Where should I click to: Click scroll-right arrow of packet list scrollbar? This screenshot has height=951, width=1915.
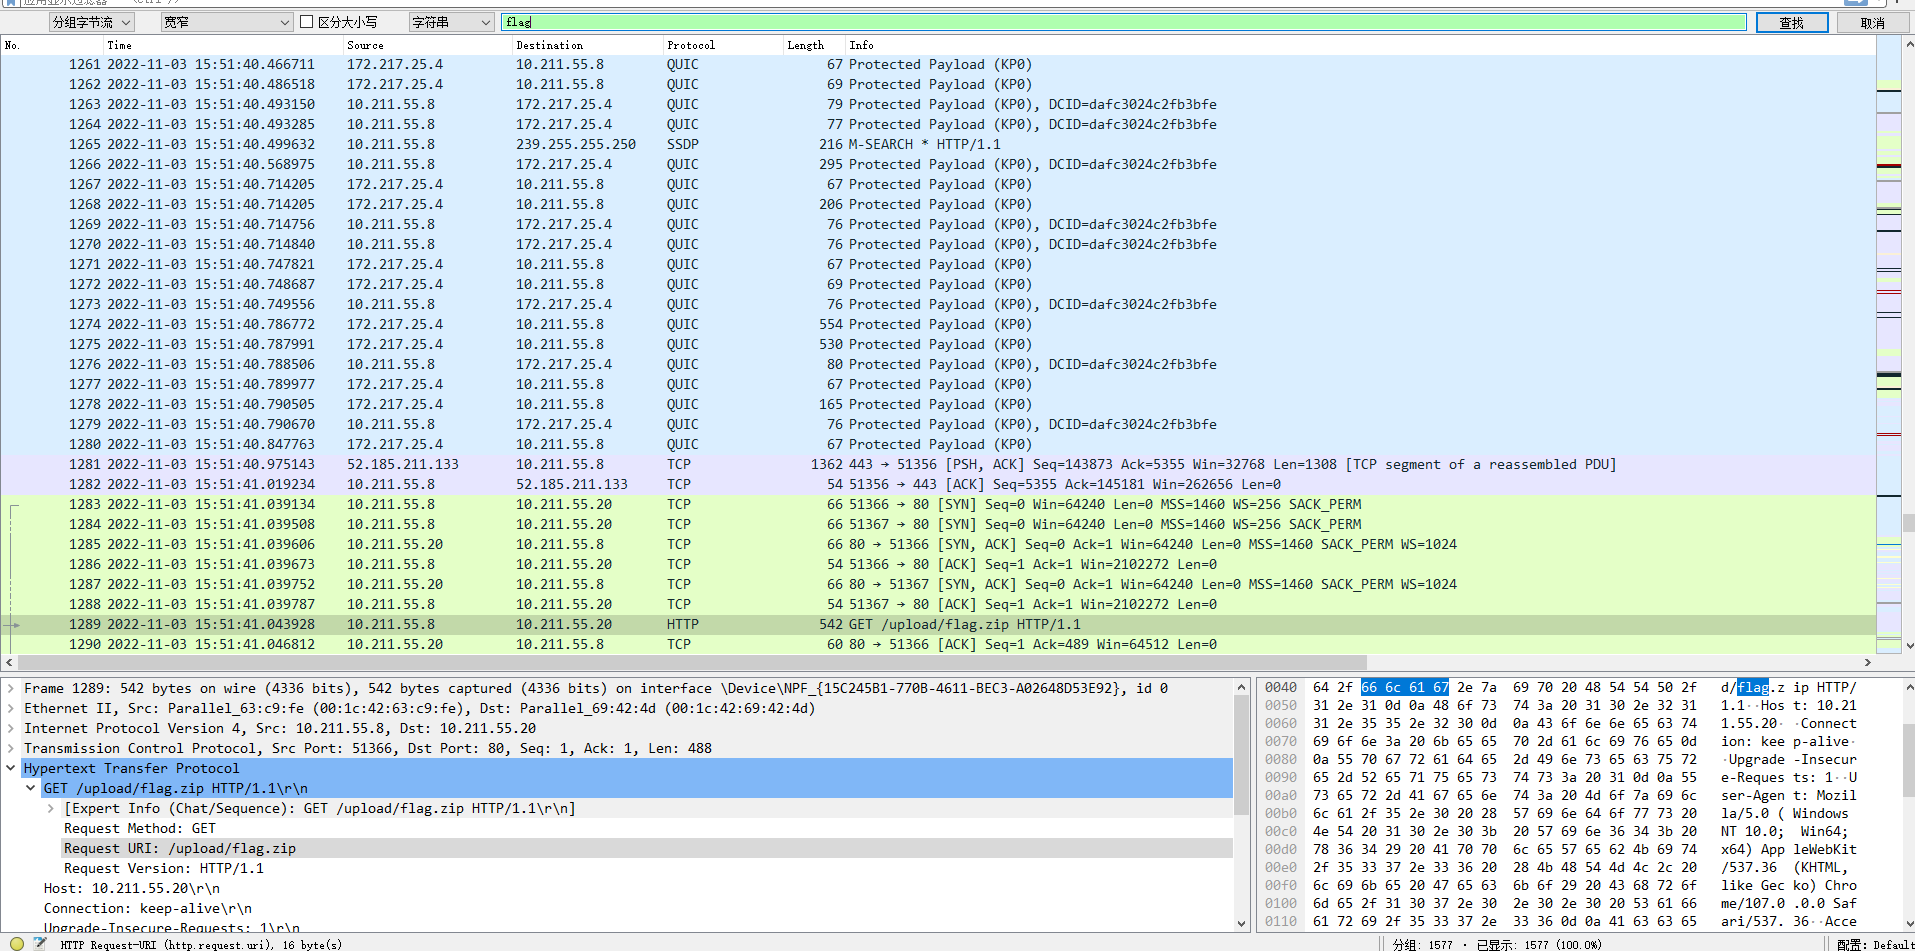coord(1867,662)
